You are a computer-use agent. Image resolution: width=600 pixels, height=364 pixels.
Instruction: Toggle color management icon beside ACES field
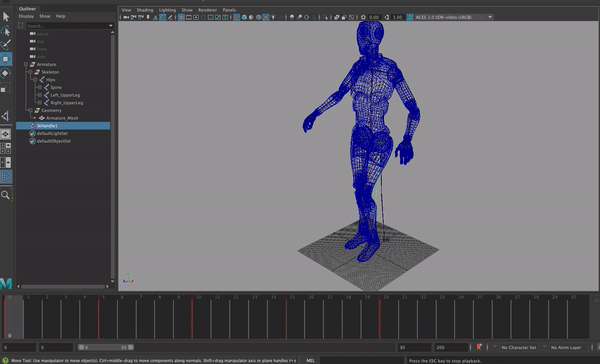click(x=410, y=17)
